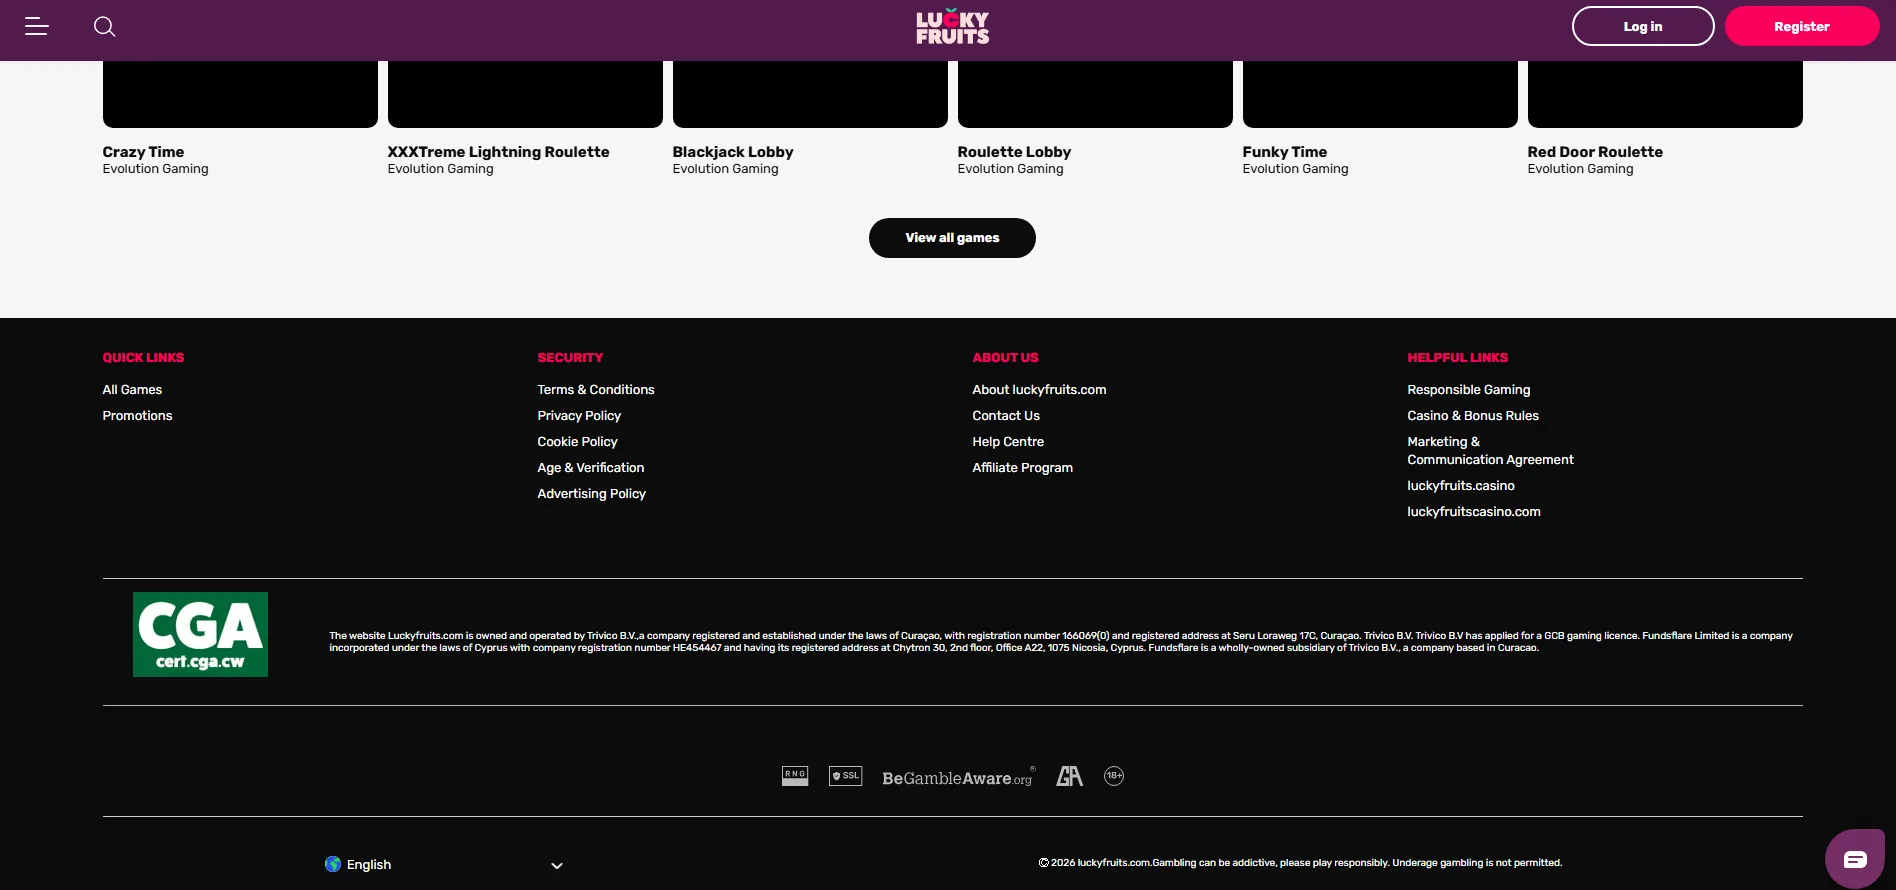This screenshot has height=890, width=1896.
Task: Open Promotions quick link
Action: [x=137, y=416]
